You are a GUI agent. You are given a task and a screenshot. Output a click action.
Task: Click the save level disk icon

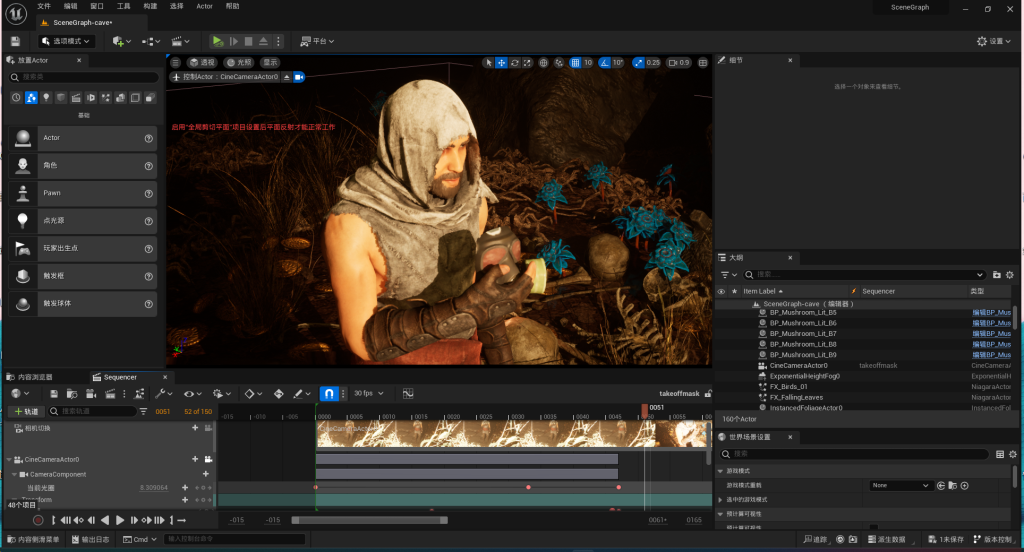[x=15, y=41]
